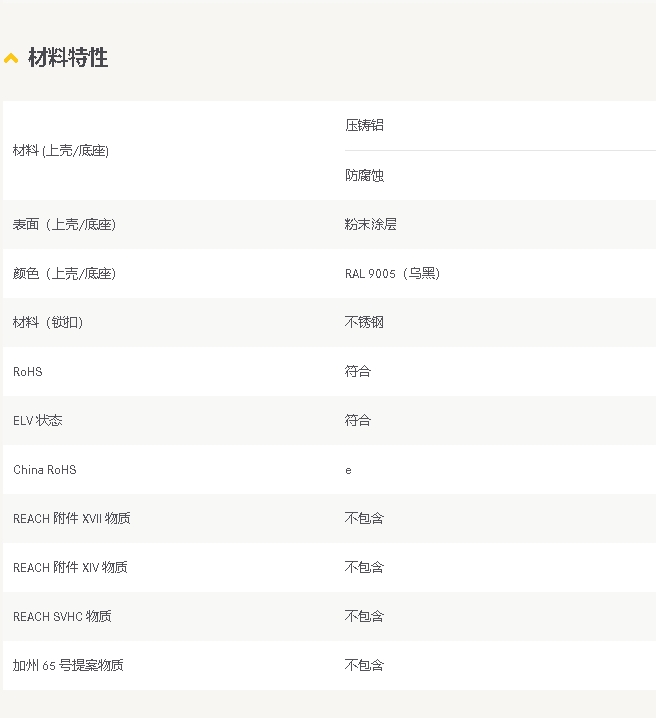656x718 pixels.
Task: Select the China RoHS value e
Action: (x=348, y=470)
